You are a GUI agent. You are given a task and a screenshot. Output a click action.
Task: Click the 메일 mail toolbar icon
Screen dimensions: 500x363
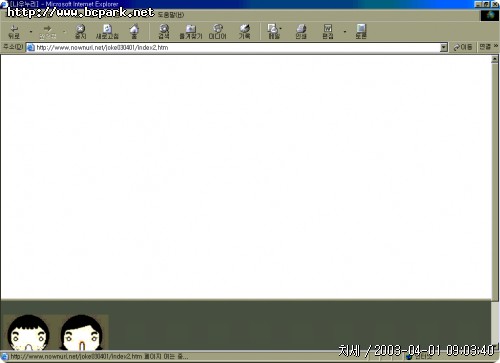(273, 32)
